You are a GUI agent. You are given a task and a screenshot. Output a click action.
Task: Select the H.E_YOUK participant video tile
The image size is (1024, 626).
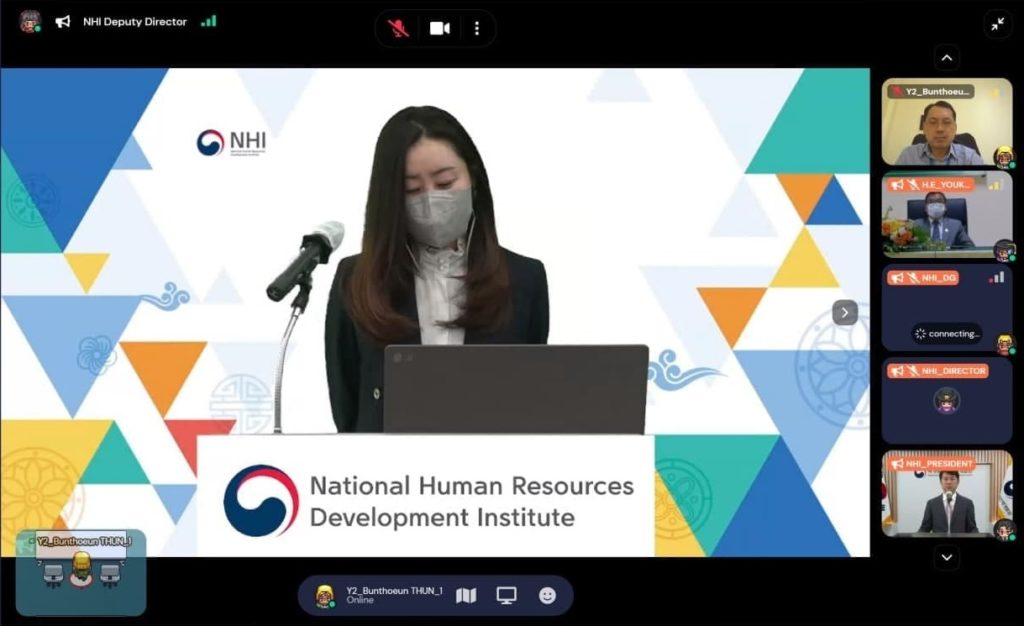click(946, 215)
